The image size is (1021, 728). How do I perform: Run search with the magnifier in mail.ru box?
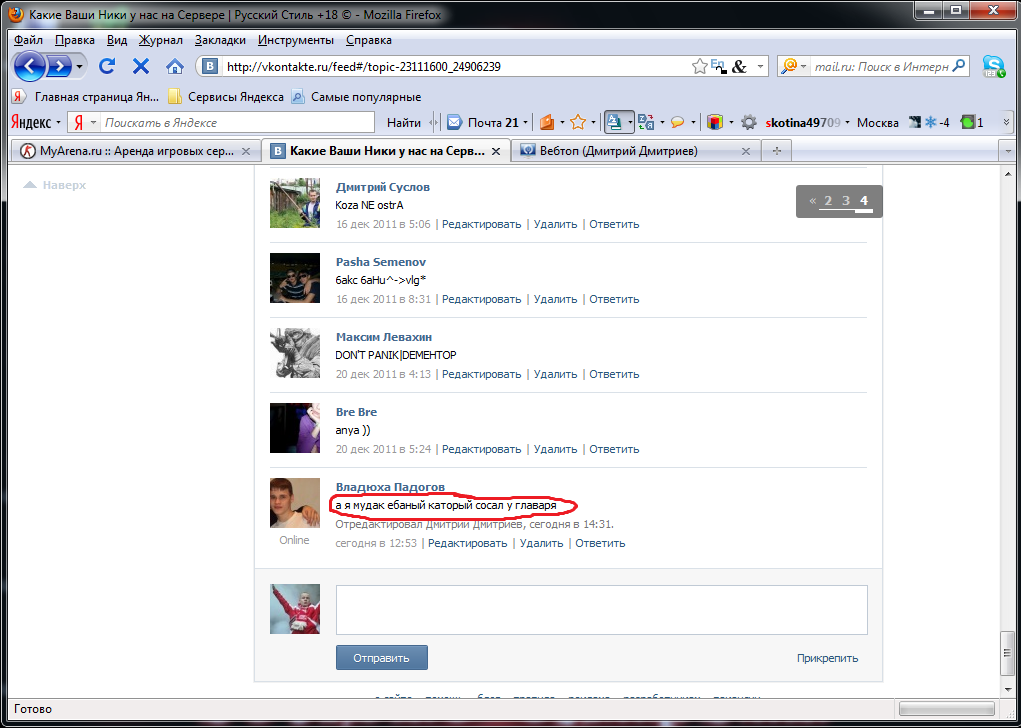(958, 66)
